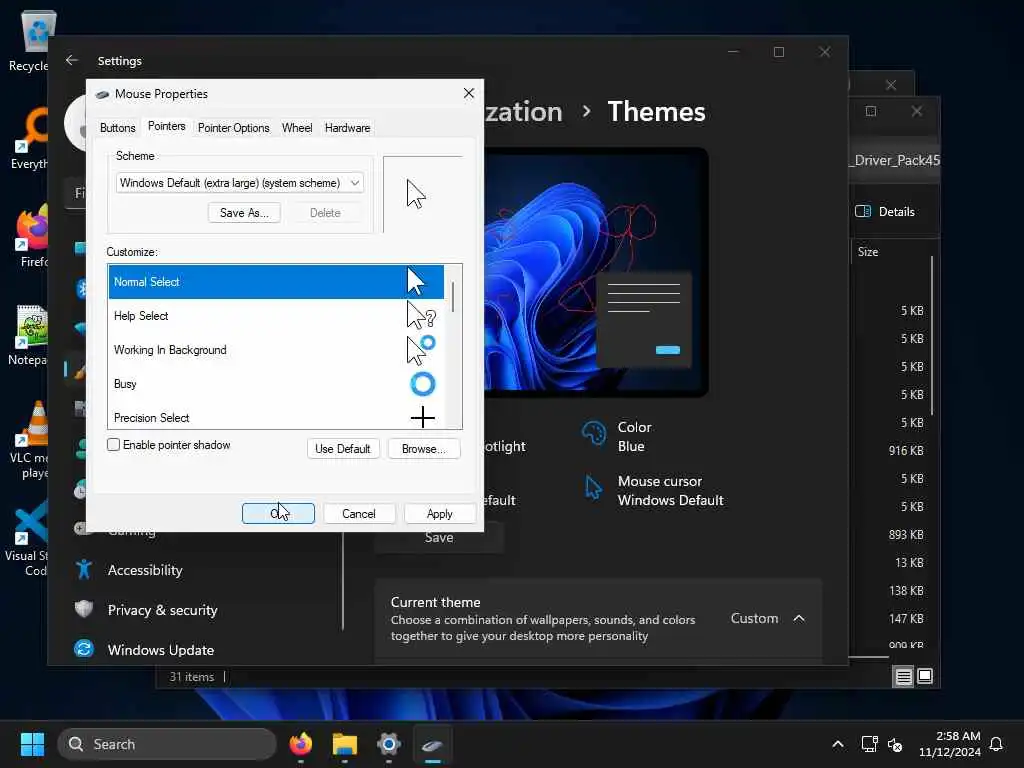Open the Wheel tab
This screenshot has width=1024, height=768.
[x=297, y=128]
